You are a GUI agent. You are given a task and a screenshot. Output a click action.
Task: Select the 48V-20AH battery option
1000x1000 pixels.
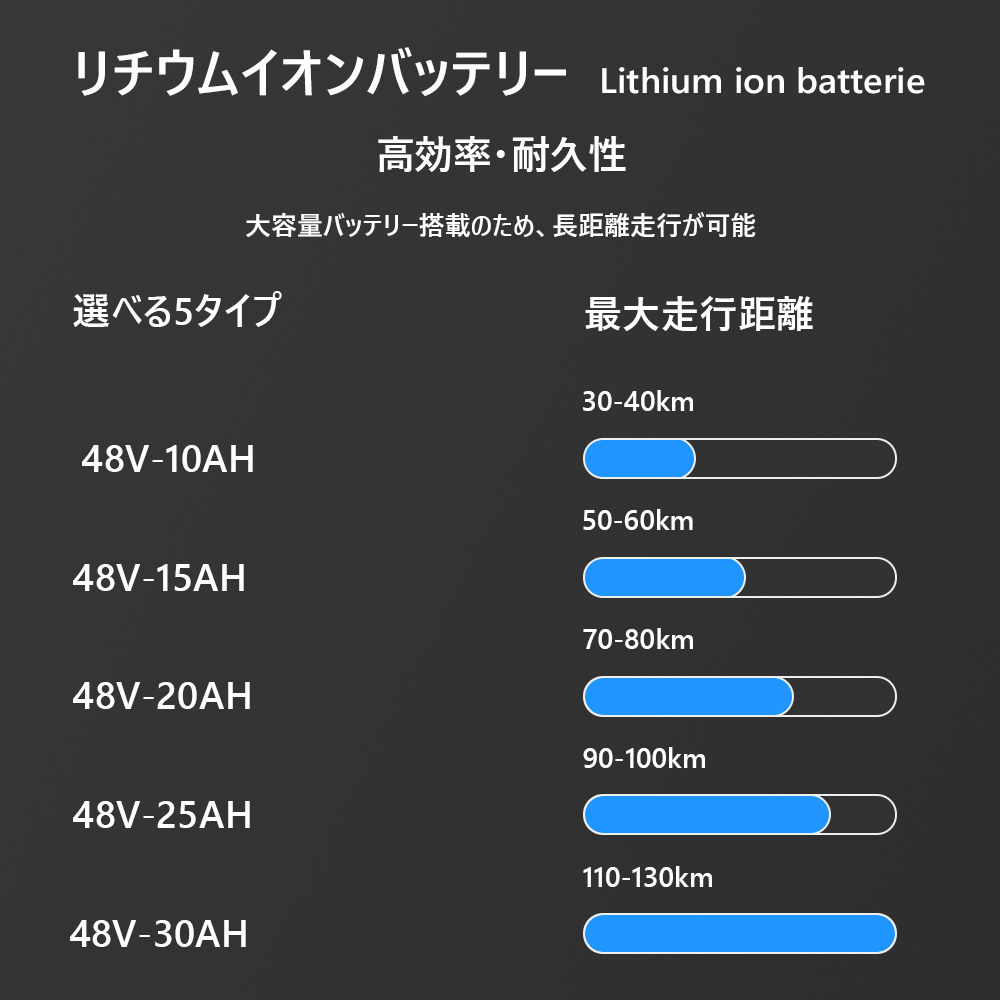click(162, 696)
